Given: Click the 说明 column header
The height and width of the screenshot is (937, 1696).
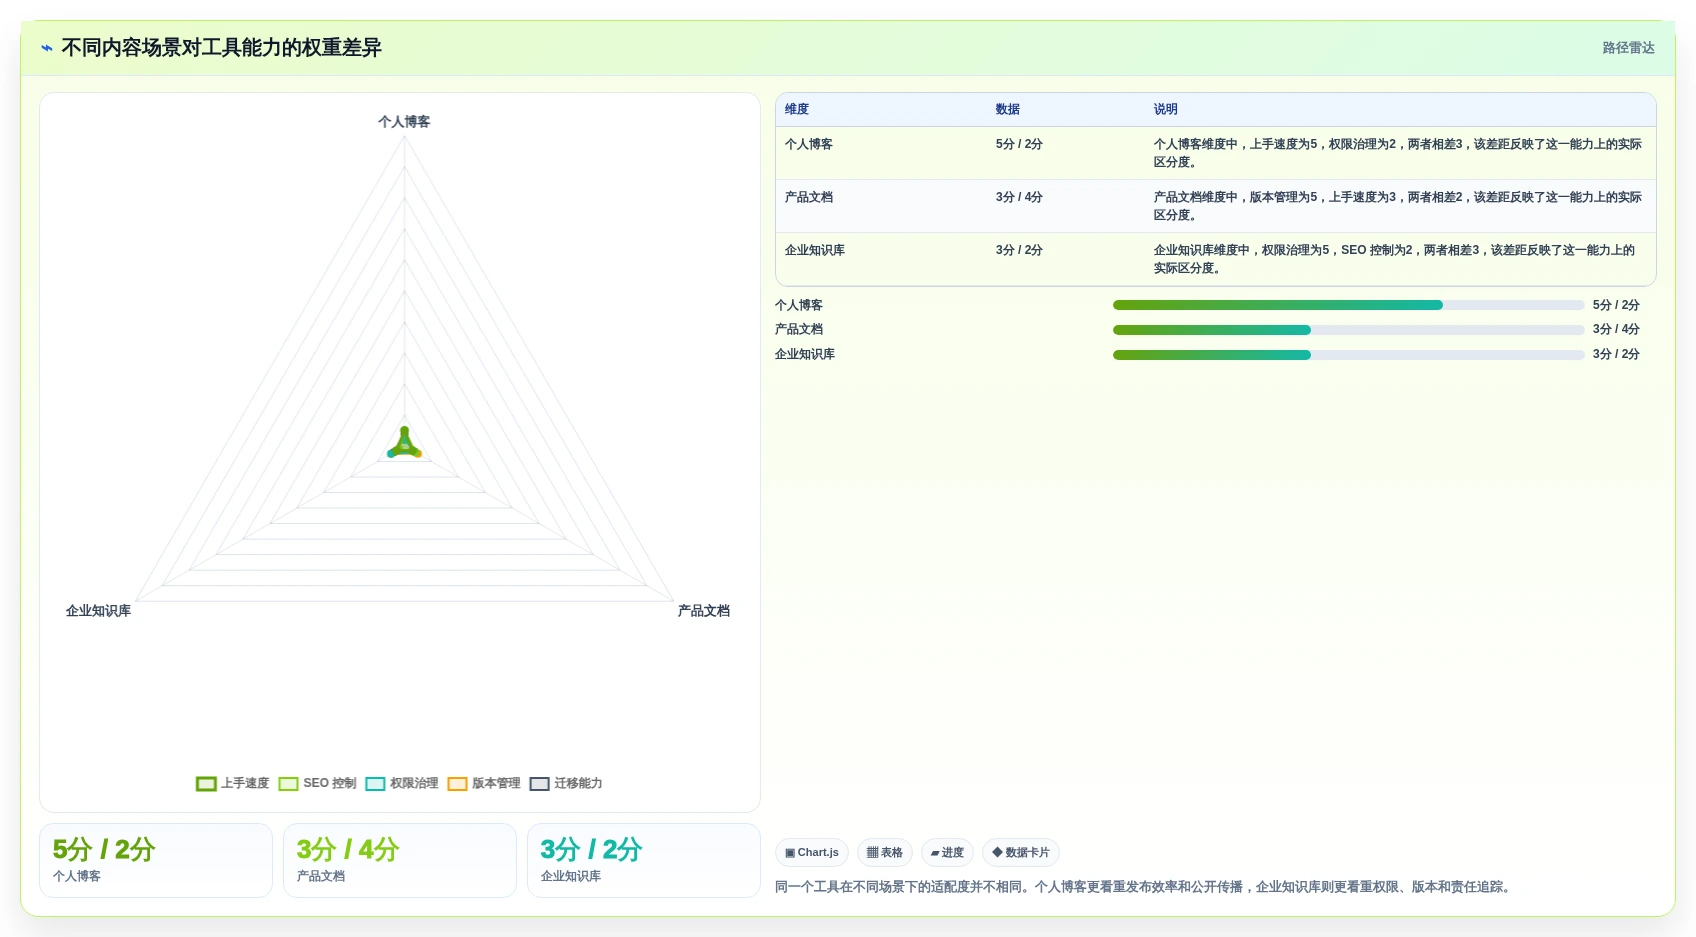Looking at the screenshot, I should 1166,110.
